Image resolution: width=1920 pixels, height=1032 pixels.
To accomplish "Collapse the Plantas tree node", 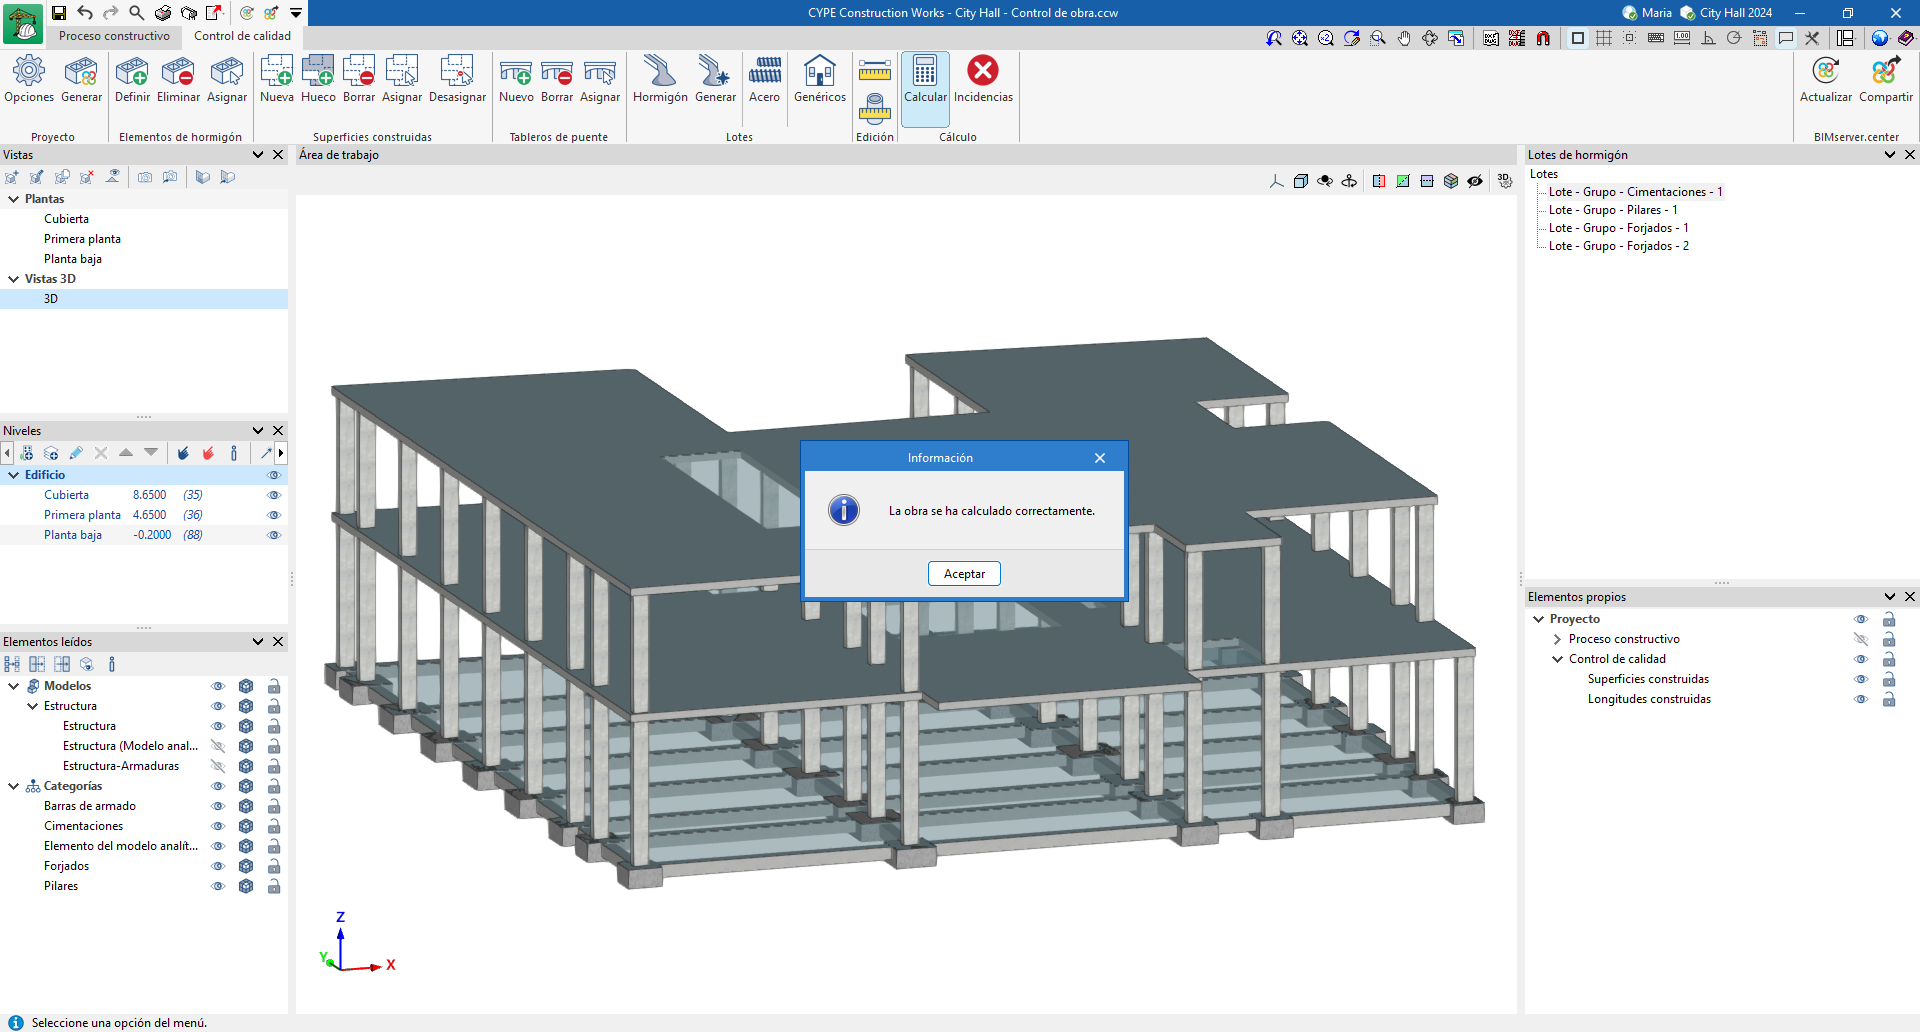I will (x=14, y=199).
